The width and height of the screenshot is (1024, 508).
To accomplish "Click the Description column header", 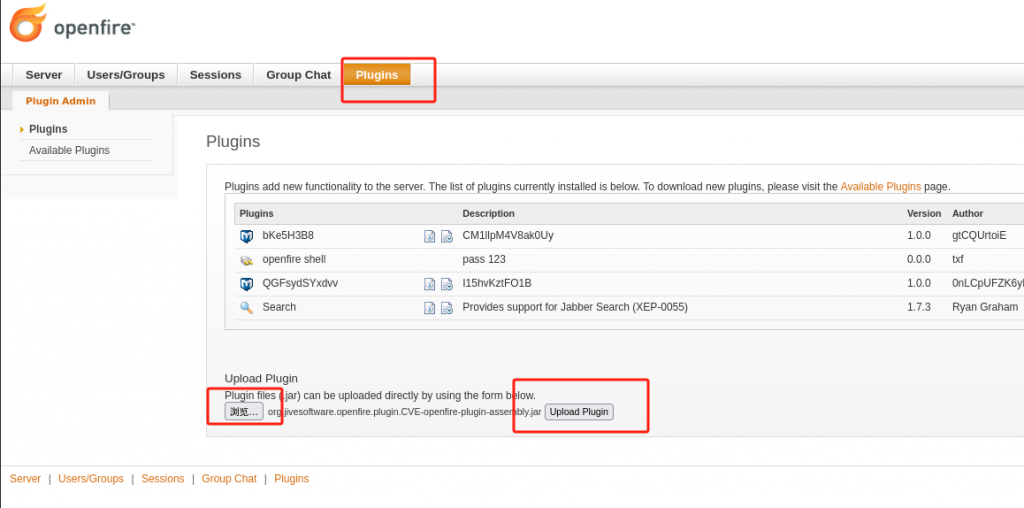I will [488, 214].
